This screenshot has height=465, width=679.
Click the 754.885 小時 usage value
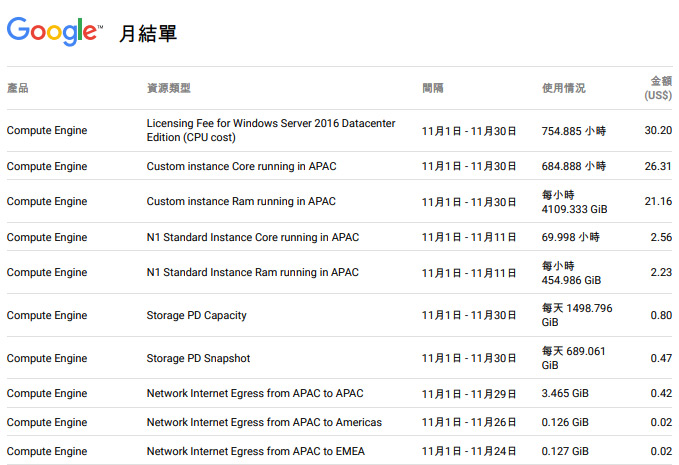click(574, 131)
